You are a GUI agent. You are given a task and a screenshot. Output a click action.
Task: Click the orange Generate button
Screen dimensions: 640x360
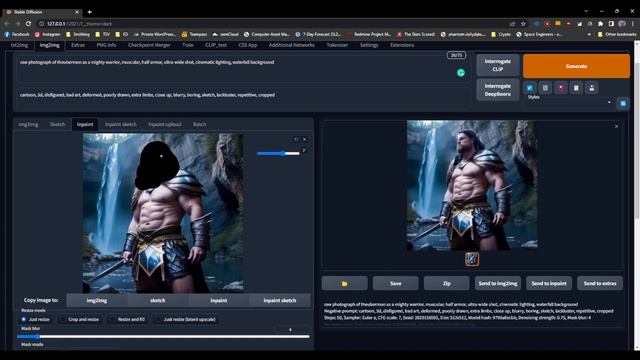coord(576,66)
